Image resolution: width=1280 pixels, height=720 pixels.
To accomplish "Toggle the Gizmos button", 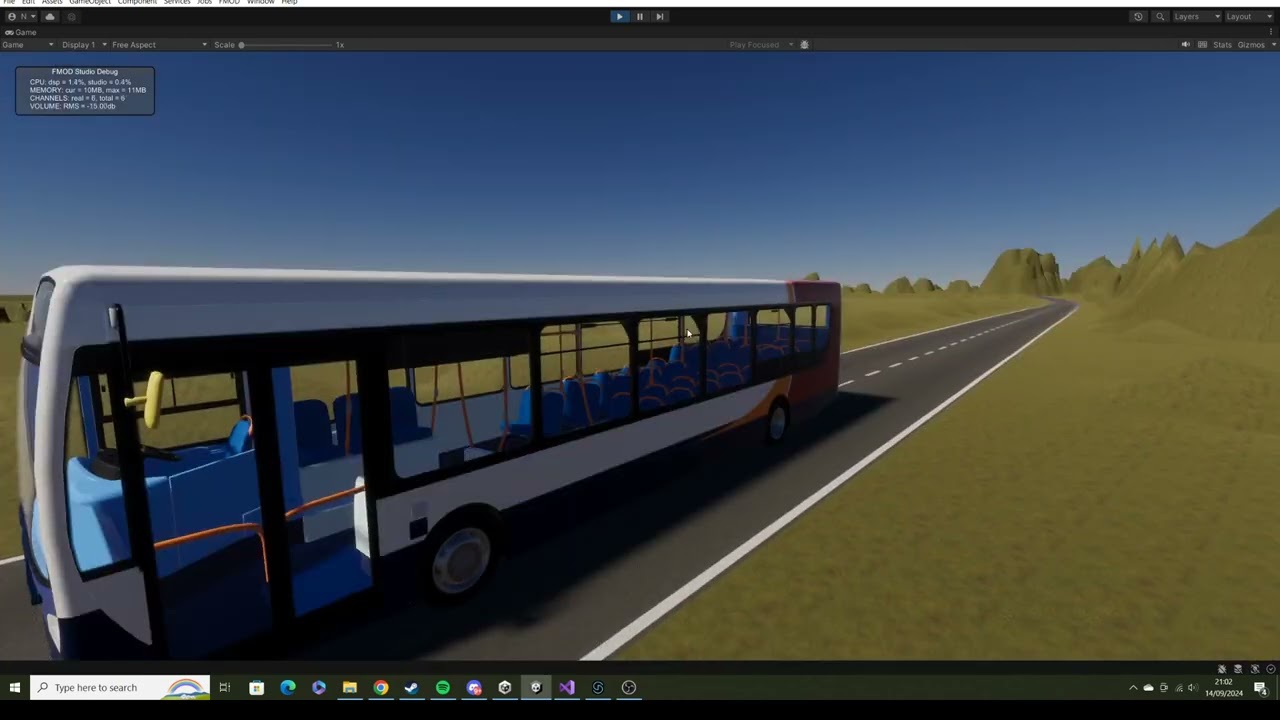I will 1251,45.
